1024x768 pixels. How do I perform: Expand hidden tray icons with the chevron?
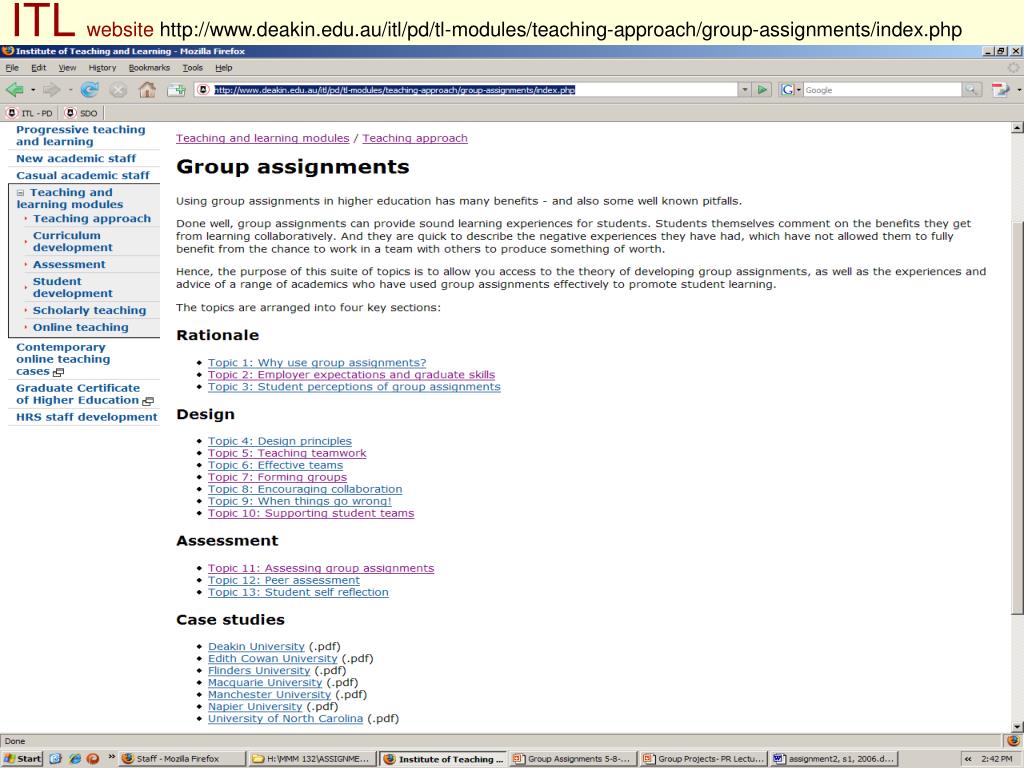click(x=968, y=758)
